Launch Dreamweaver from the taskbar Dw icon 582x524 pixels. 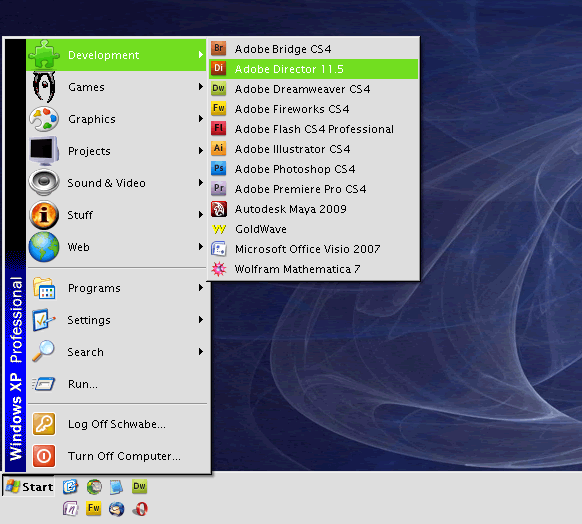pos(140,487)
